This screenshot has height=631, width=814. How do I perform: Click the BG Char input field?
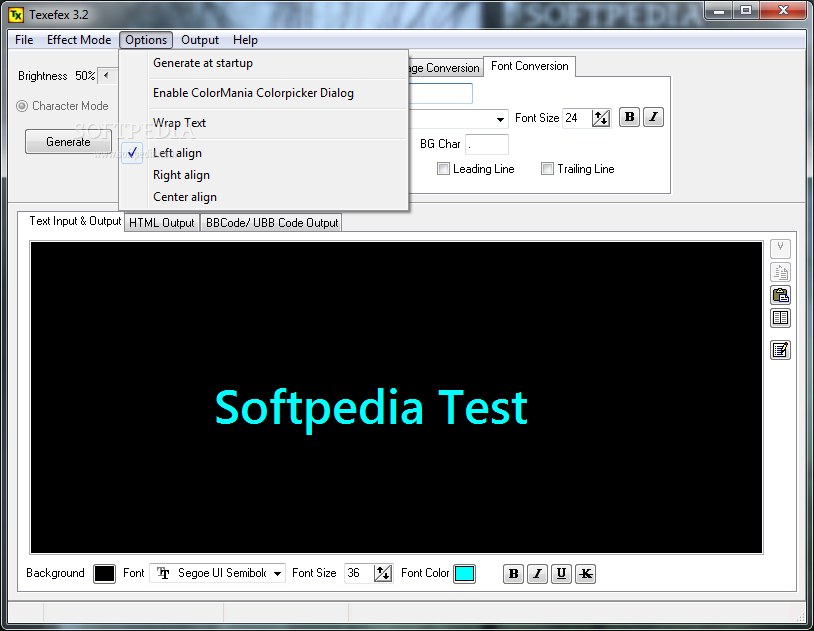pos(487,144)
